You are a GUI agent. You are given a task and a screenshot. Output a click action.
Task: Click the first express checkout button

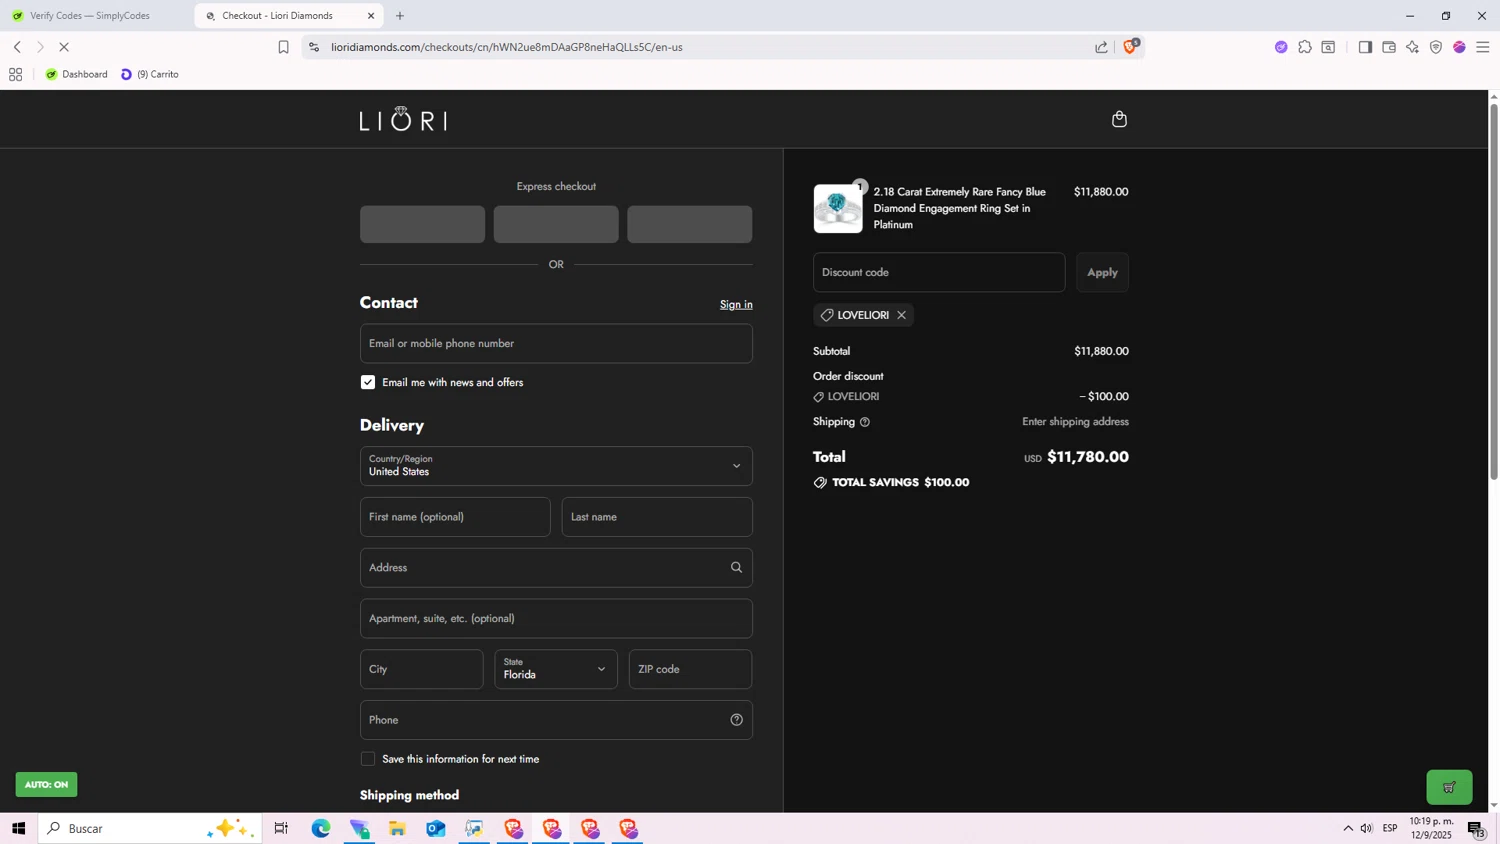click(x=422, y=224)
